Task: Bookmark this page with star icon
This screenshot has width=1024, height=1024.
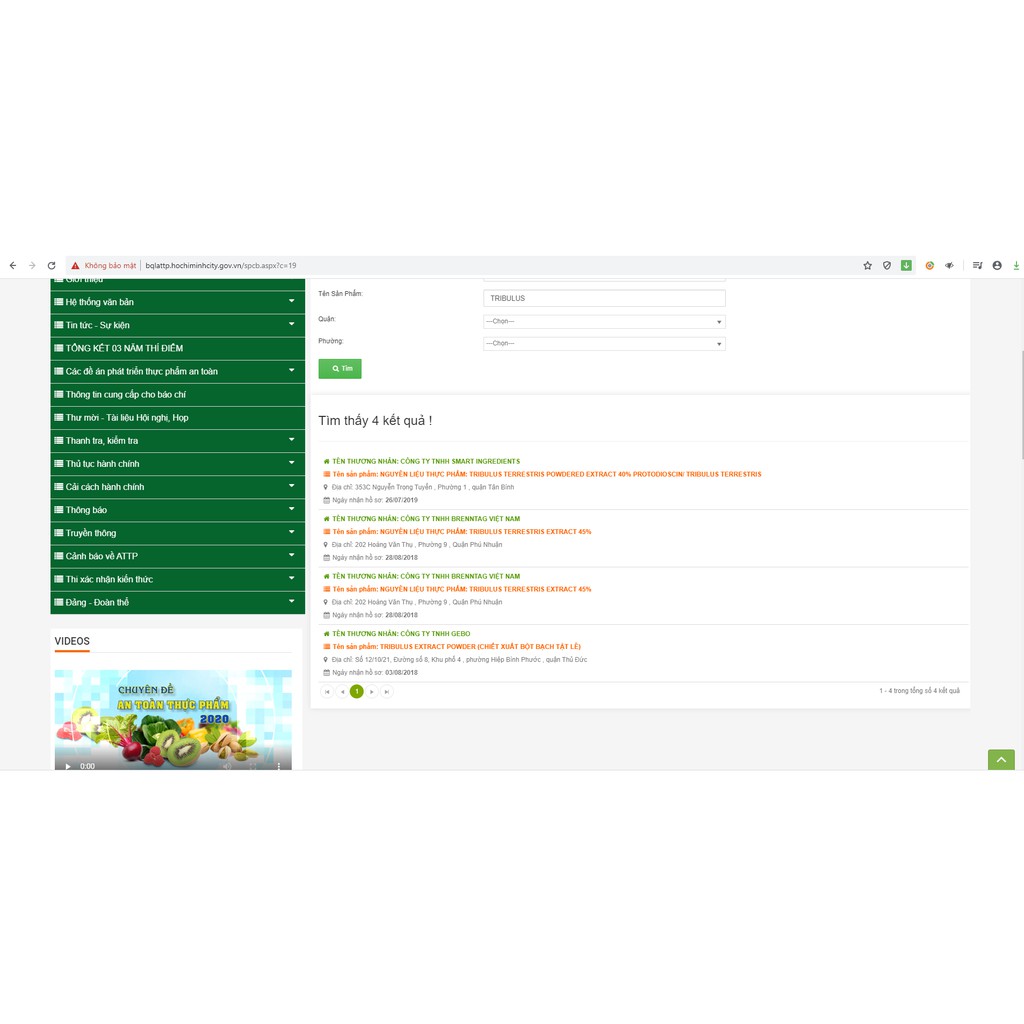Action: pyautogui.click(x=867, y=266)
